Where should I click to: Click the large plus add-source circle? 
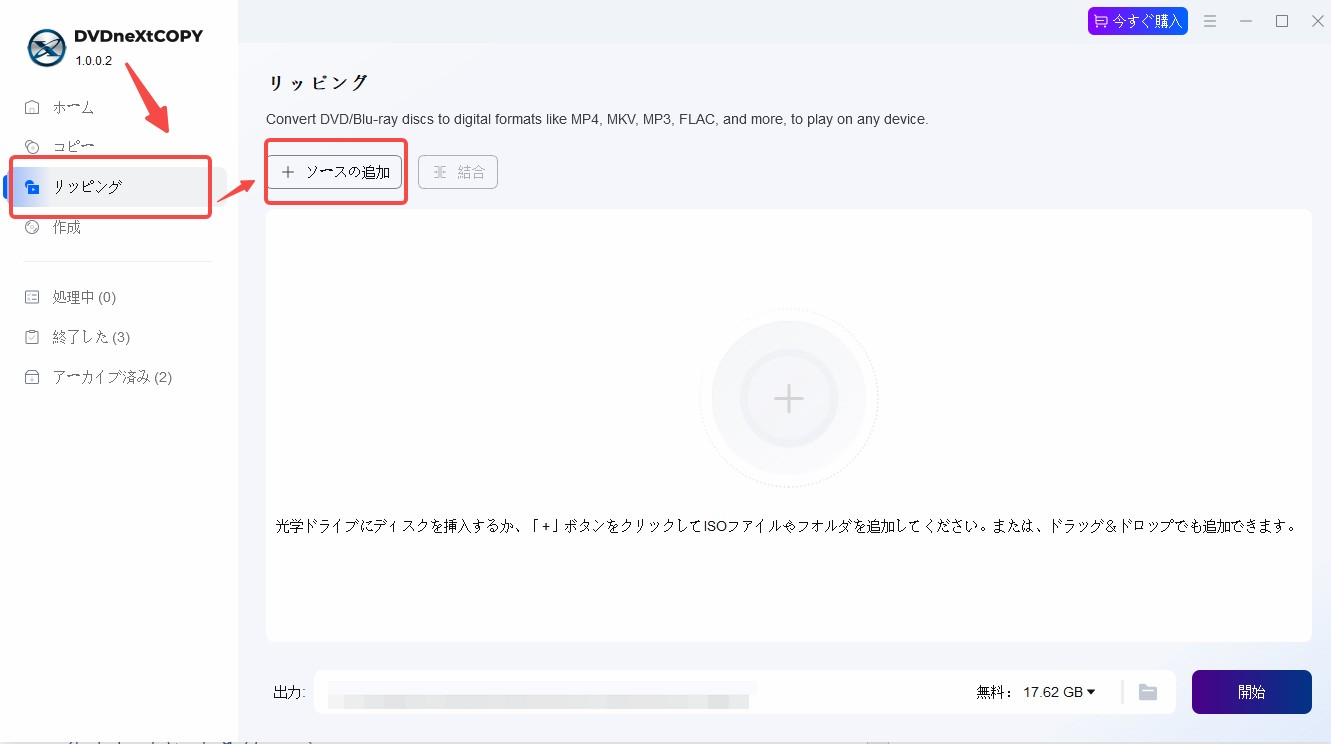(789, 398)
